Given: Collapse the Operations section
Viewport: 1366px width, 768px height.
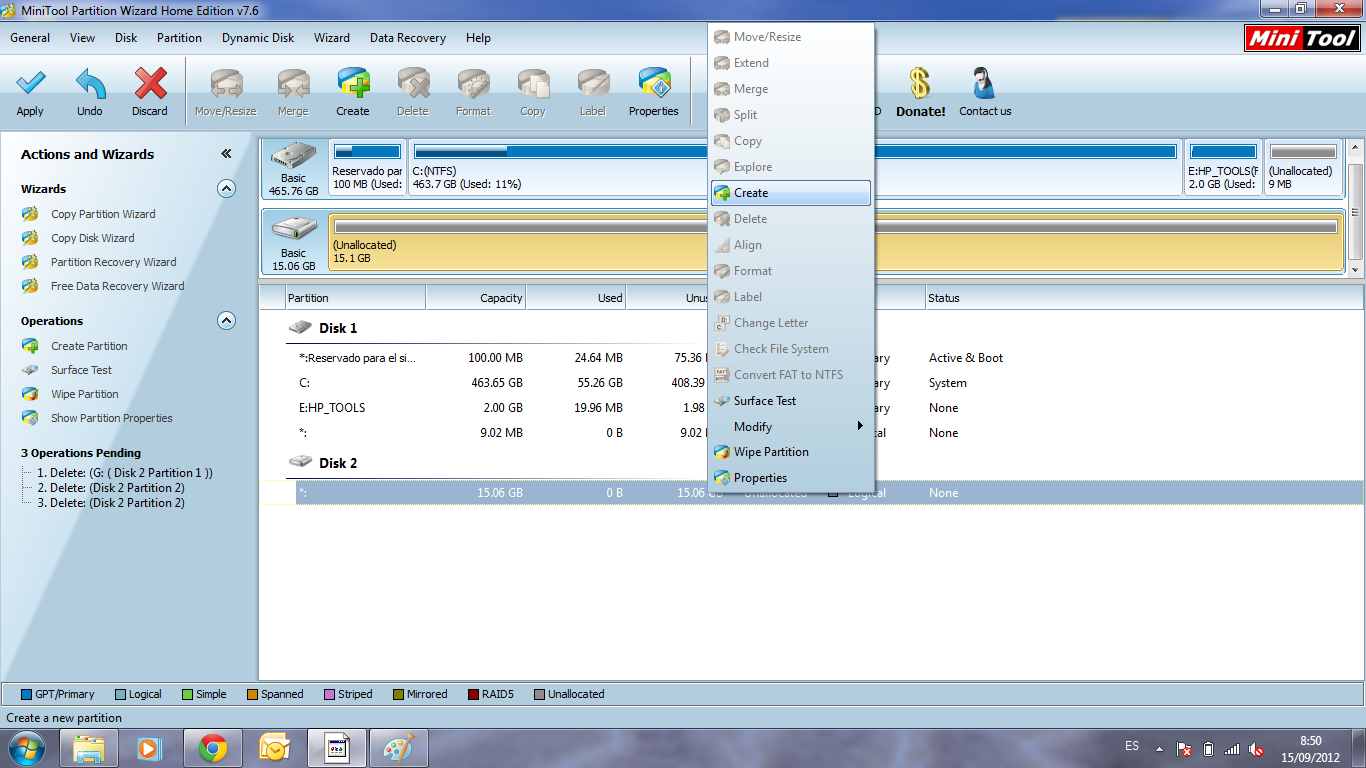Looking at the screenshot, I should 227,321.
